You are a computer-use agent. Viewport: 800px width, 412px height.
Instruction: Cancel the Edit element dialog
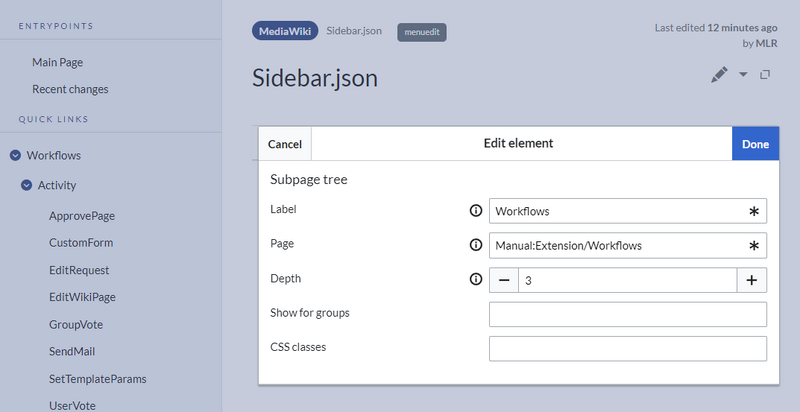pyautogui.click(x=285, y=144)
